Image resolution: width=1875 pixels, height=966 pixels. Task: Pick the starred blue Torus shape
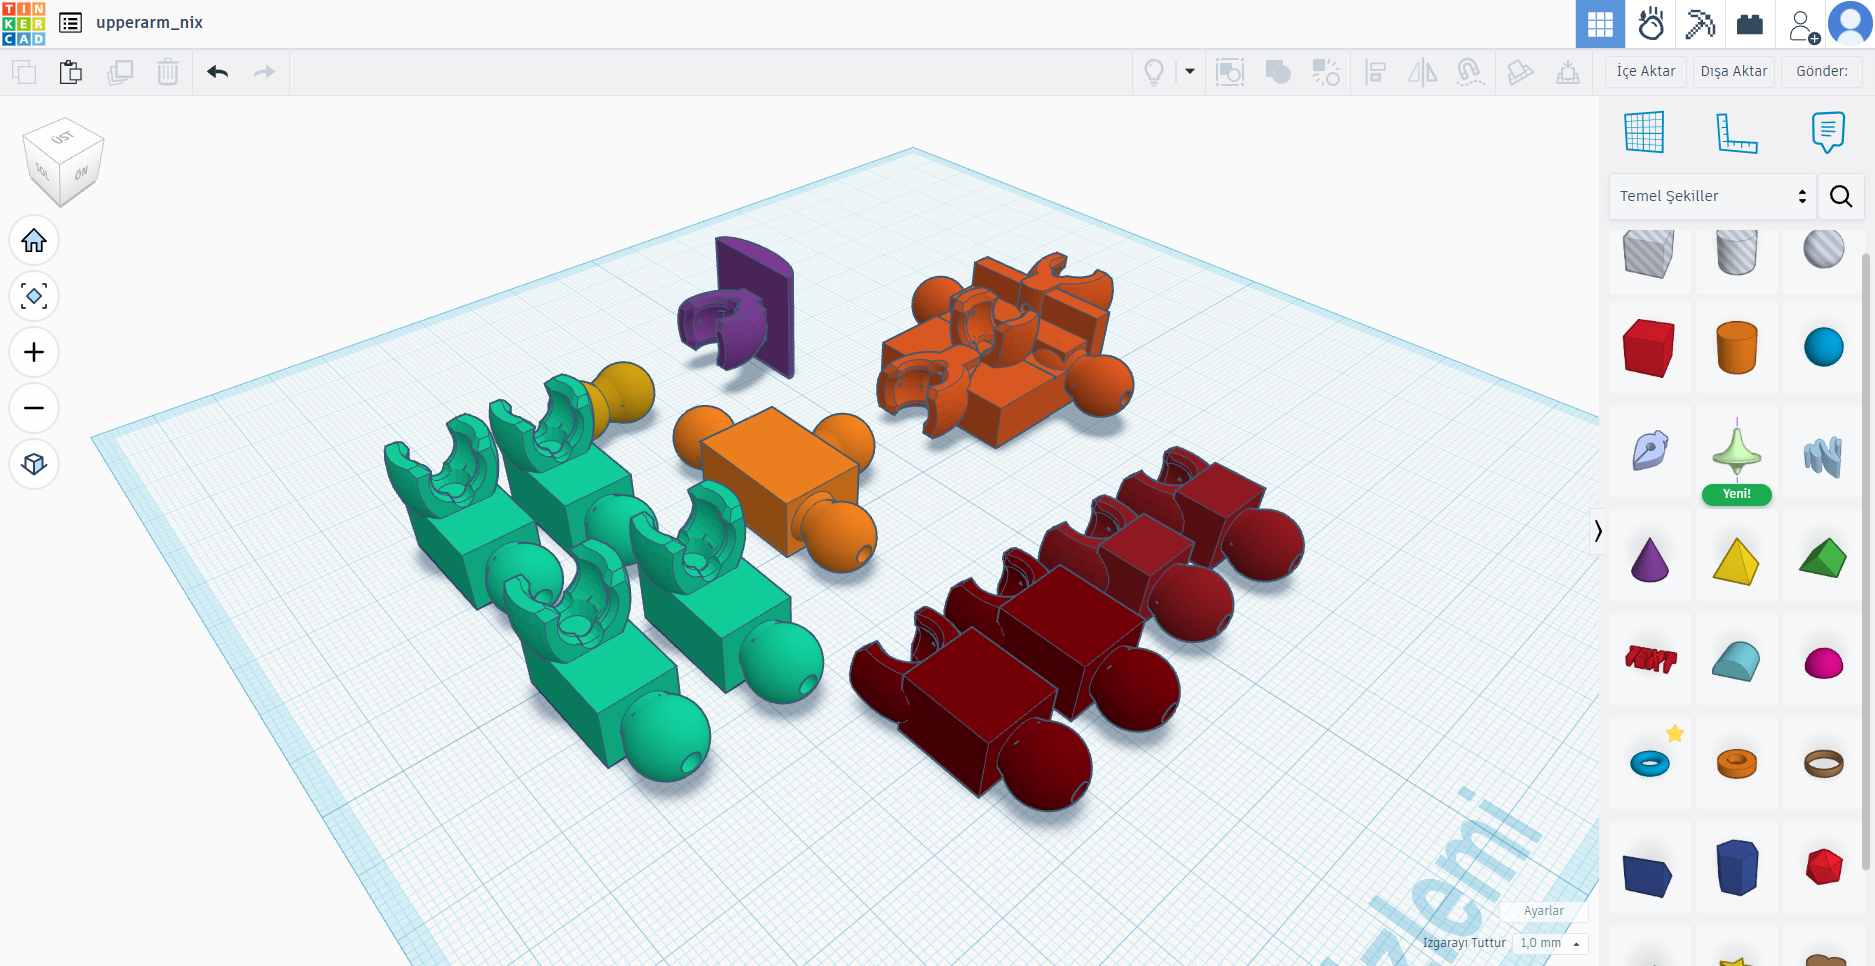click(1650, 764)
